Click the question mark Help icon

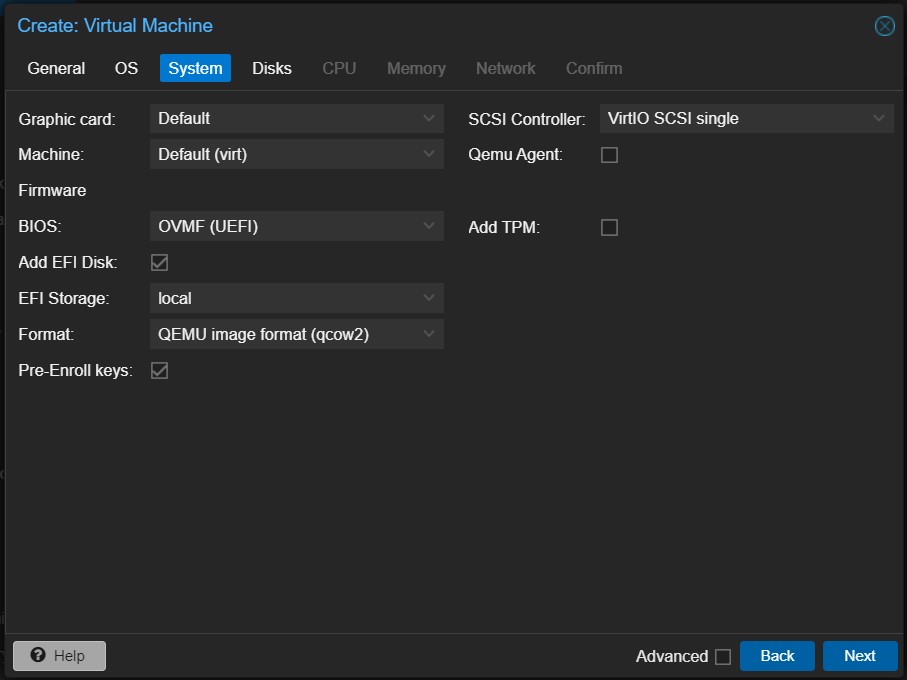coord(38,655)
